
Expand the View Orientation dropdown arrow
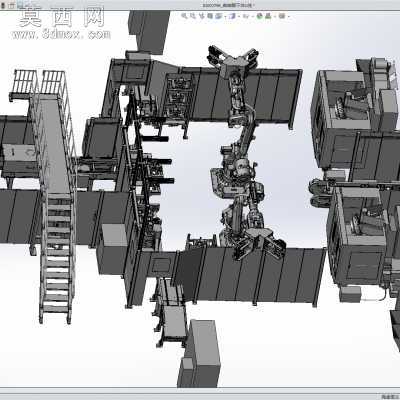click(226, 16)
